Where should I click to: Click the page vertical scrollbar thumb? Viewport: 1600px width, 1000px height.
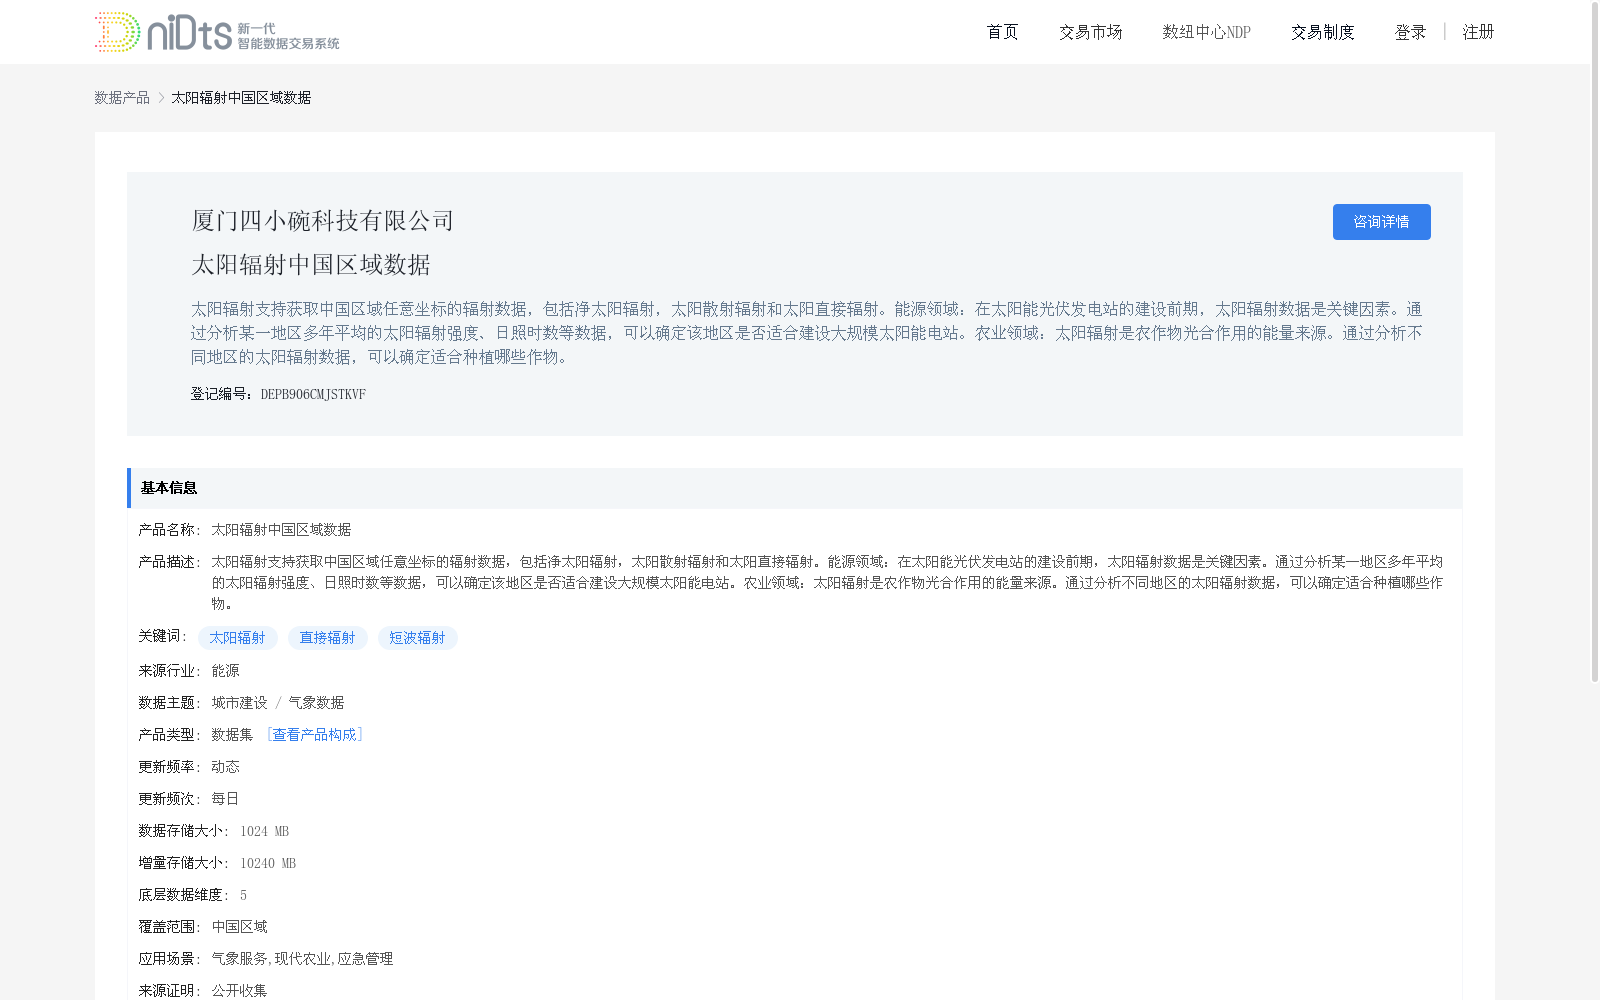(x=1595, y=341)
